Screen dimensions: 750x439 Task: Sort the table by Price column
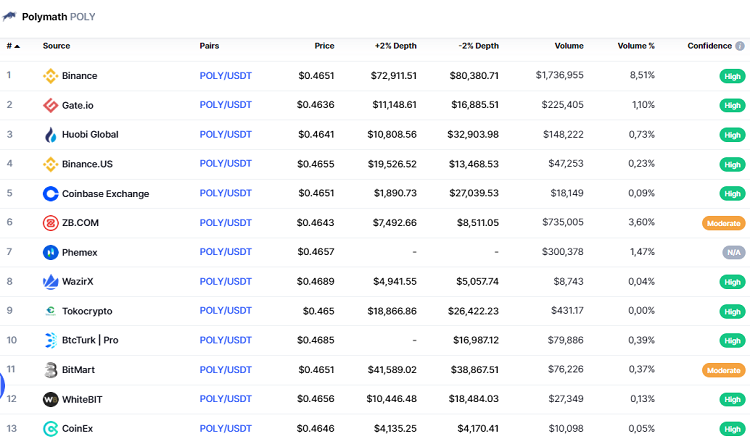(324, 46)
